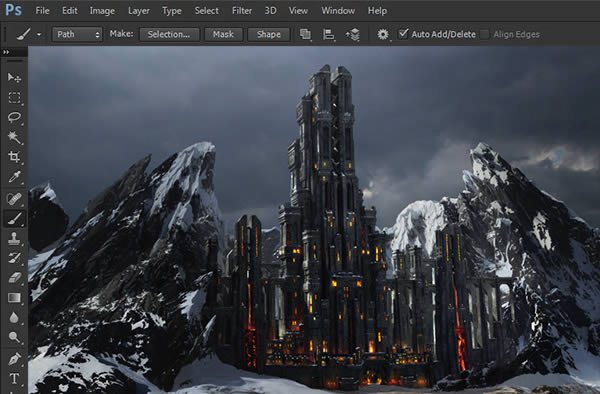The image size is (600, 394).
Task: Open gear settings in options bar
Action: pos(383,34)
